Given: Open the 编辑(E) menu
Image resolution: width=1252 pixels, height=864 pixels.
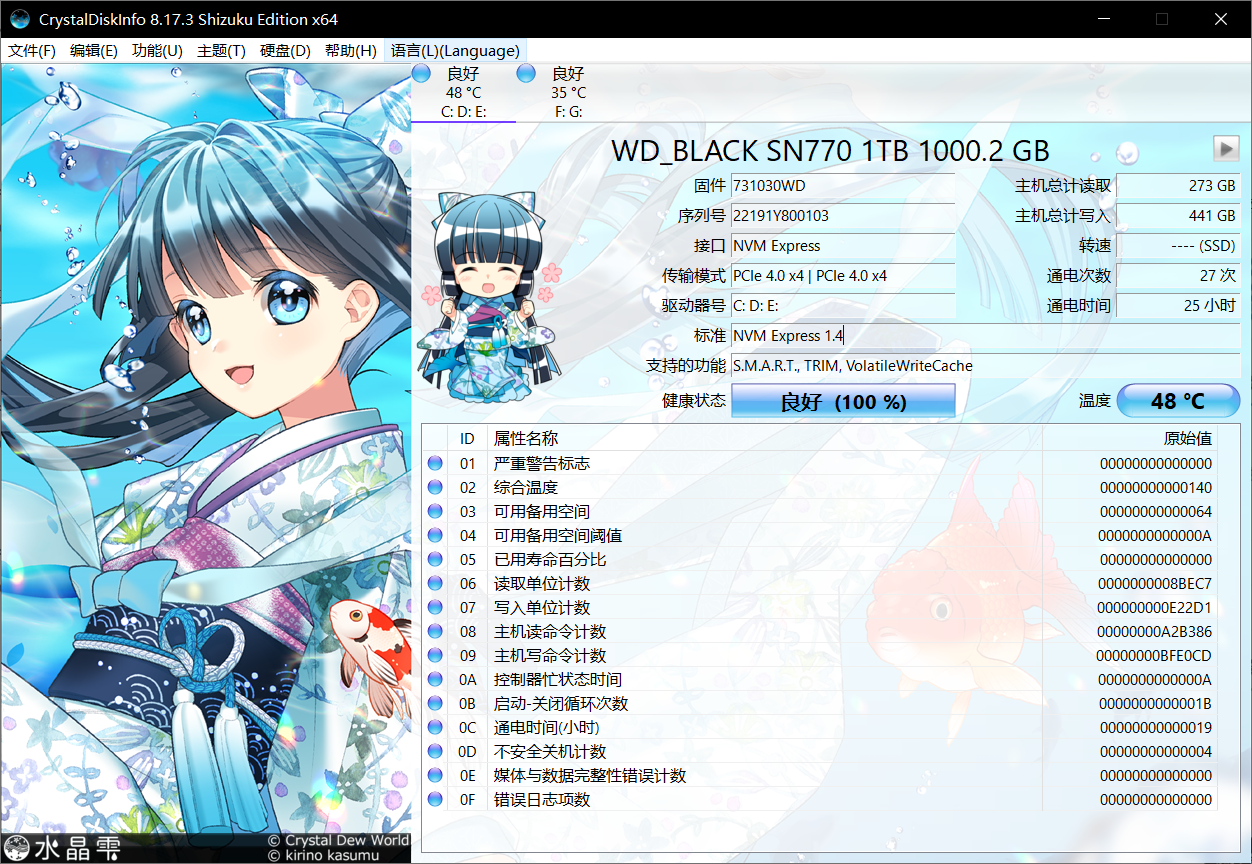Looking at the screenshot, I should coord(94,51).
